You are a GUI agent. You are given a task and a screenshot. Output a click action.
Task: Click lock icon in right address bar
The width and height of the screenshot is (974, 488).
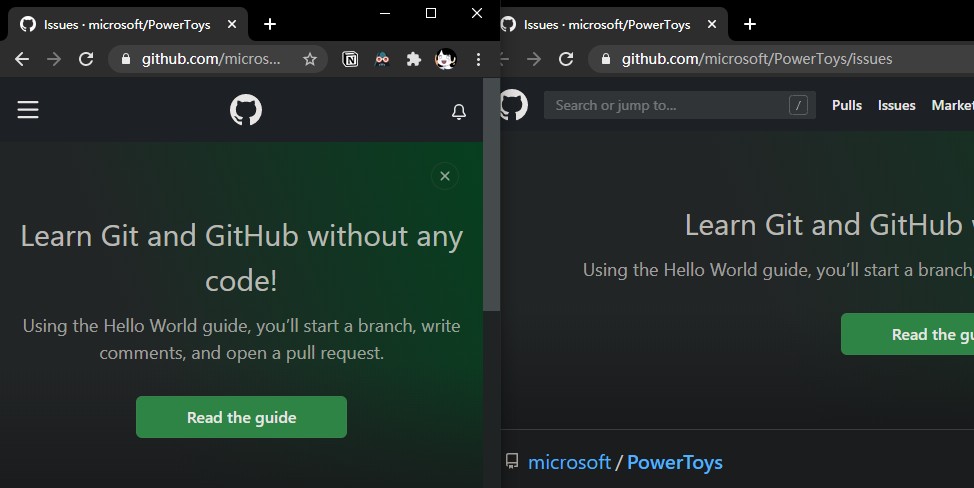coord(606,59)
